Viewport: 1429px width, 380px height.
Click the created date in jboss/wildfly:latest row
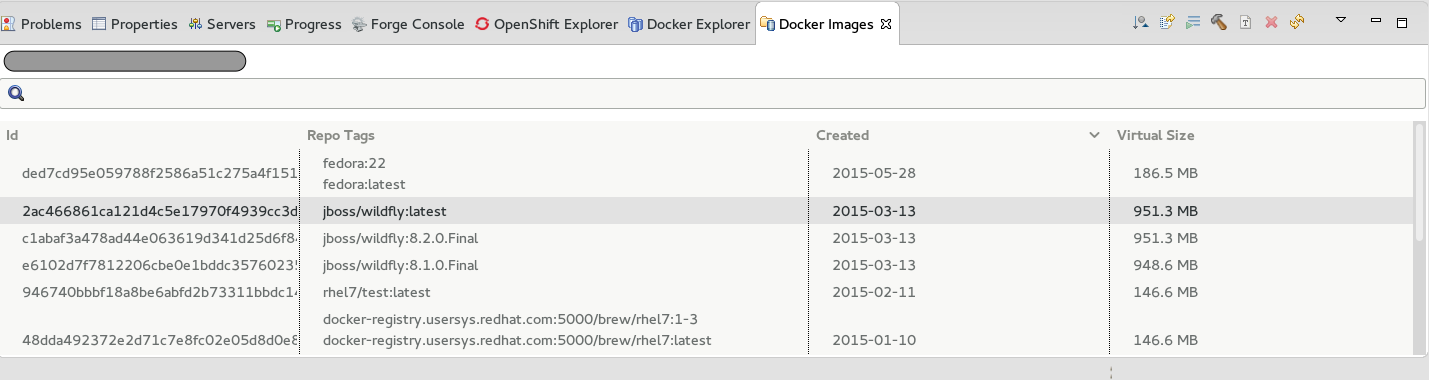click(874, 211)
